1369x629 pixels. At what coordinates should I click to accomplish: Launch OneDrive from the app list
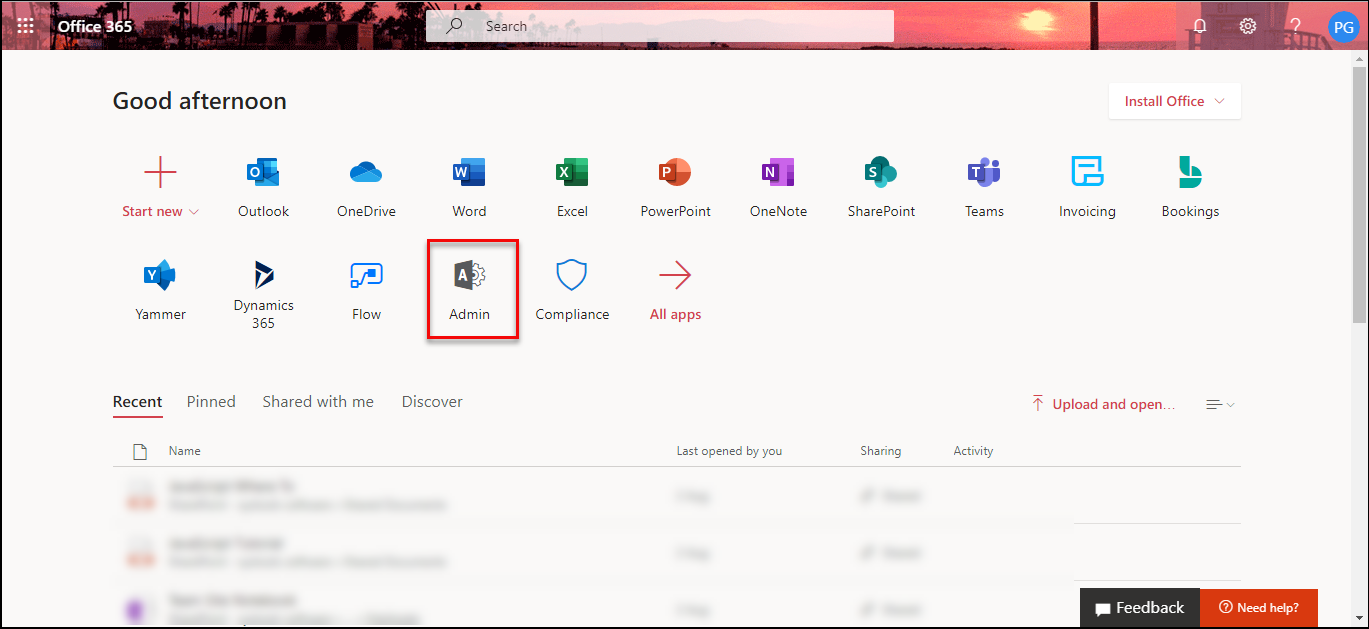tap(366, 187)
